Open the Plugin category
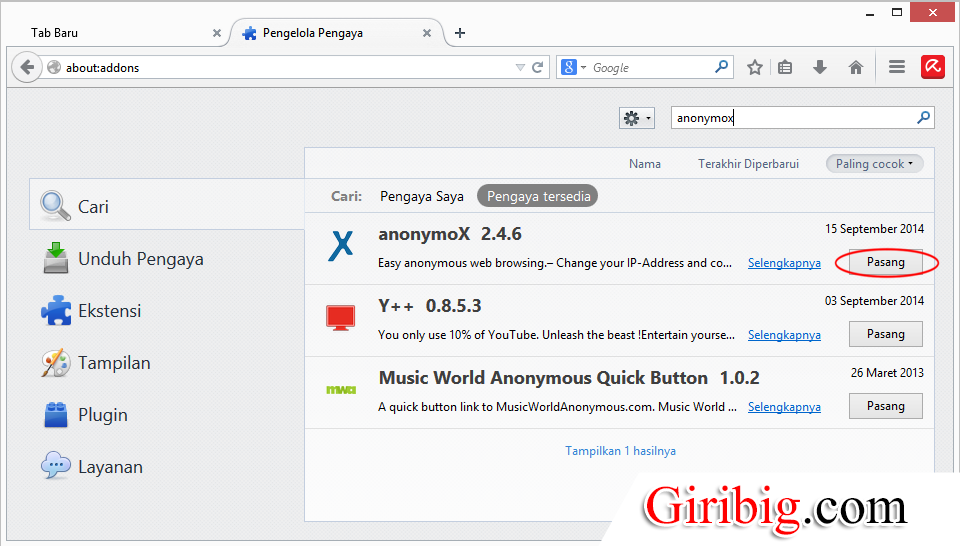This screenshot has height=546, width=960. (x=167, y=415)
